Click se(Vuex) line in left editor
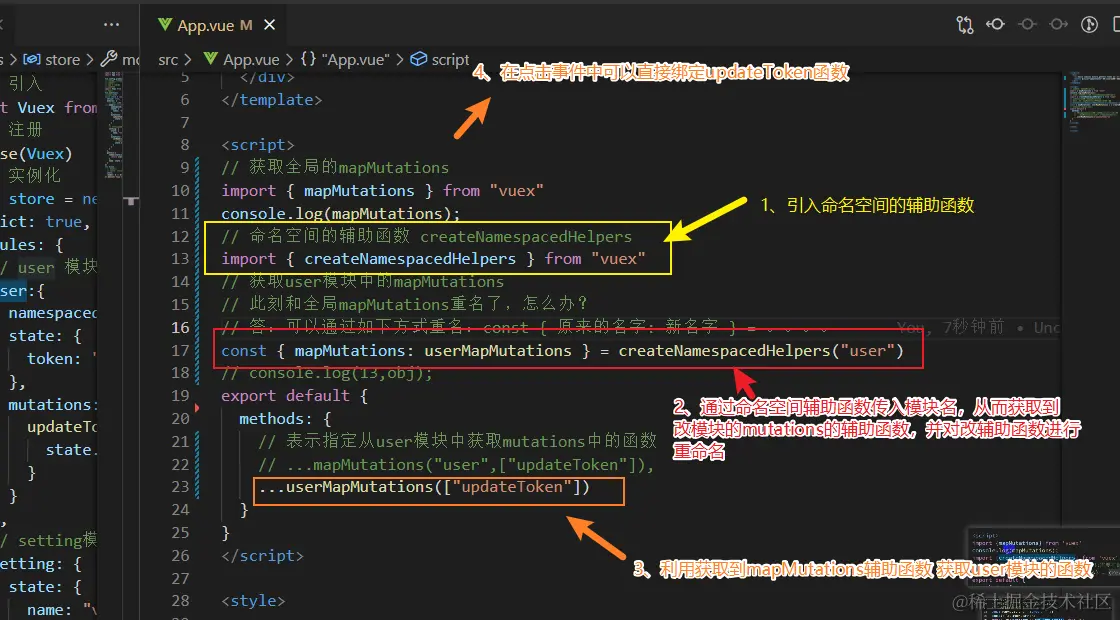 tap(36, 154)
